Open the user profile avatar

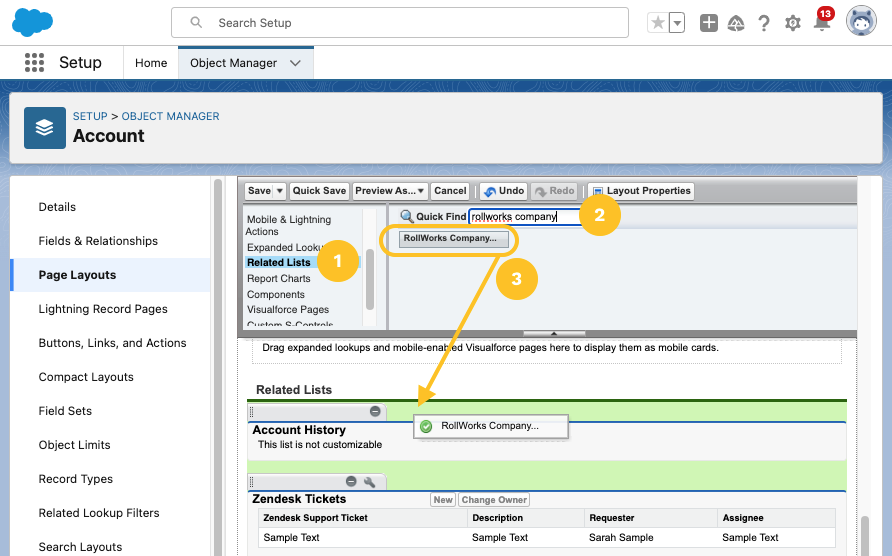coord(861,21)
